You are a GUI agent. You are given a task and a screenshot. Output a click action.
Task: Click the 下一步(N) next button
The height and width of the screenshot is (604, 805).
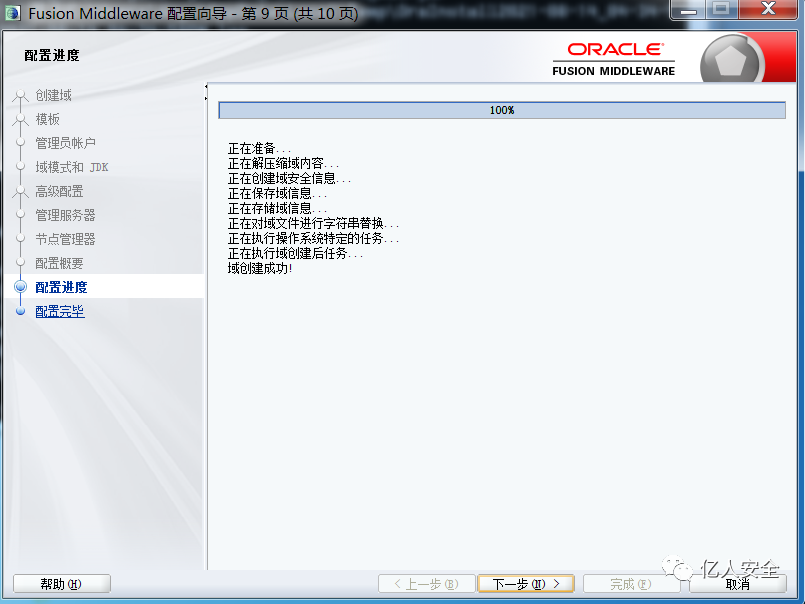[526, 584]
